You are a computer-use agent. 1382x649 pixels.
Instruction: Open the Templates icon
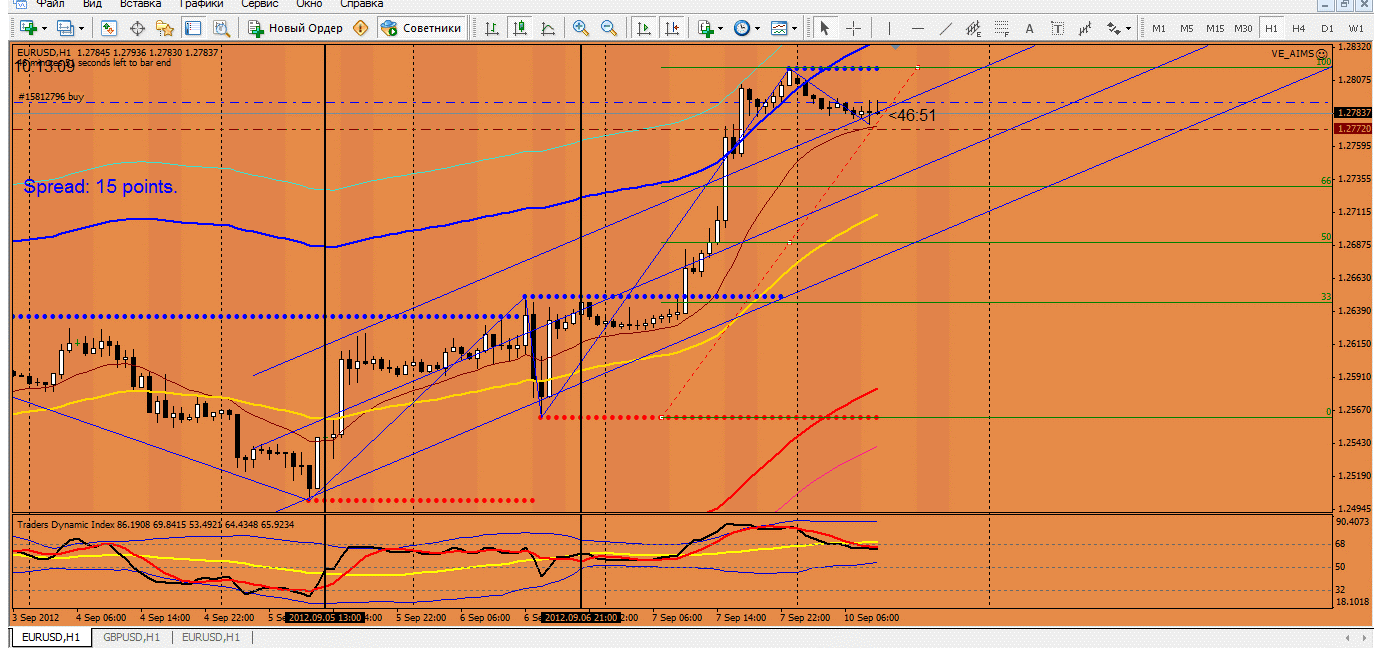(778, 28)
